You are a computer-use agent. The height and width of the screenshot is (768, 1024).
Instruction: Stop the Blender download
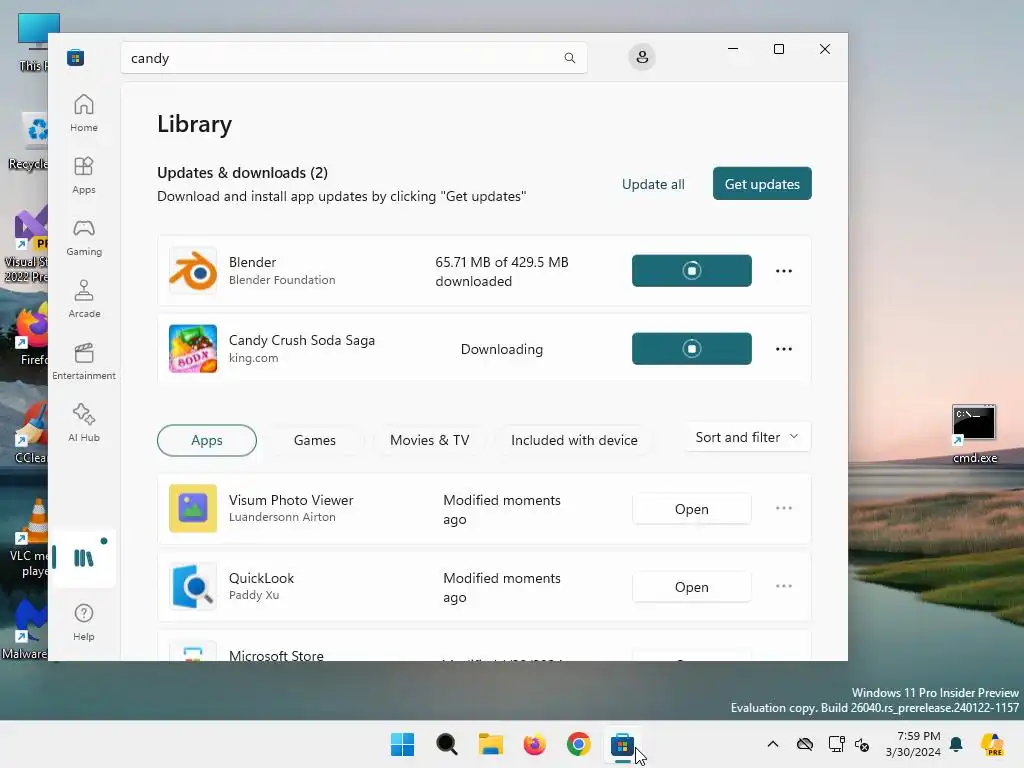[692, 270]
